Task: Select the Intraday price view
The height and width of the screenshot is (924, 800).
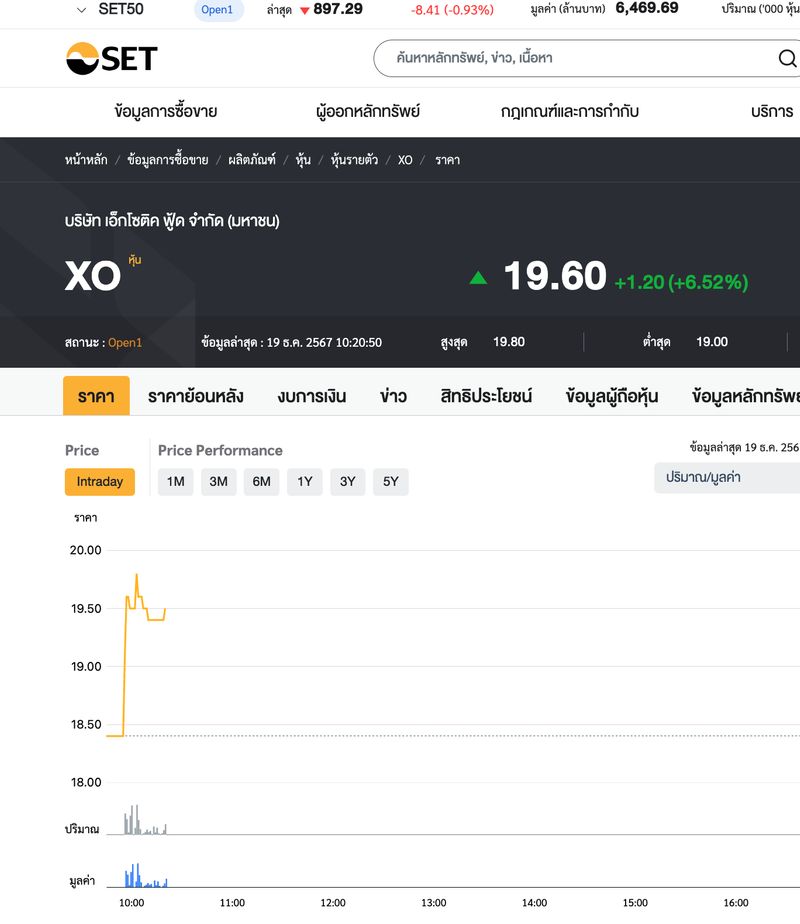Action: tap(100, 482)
